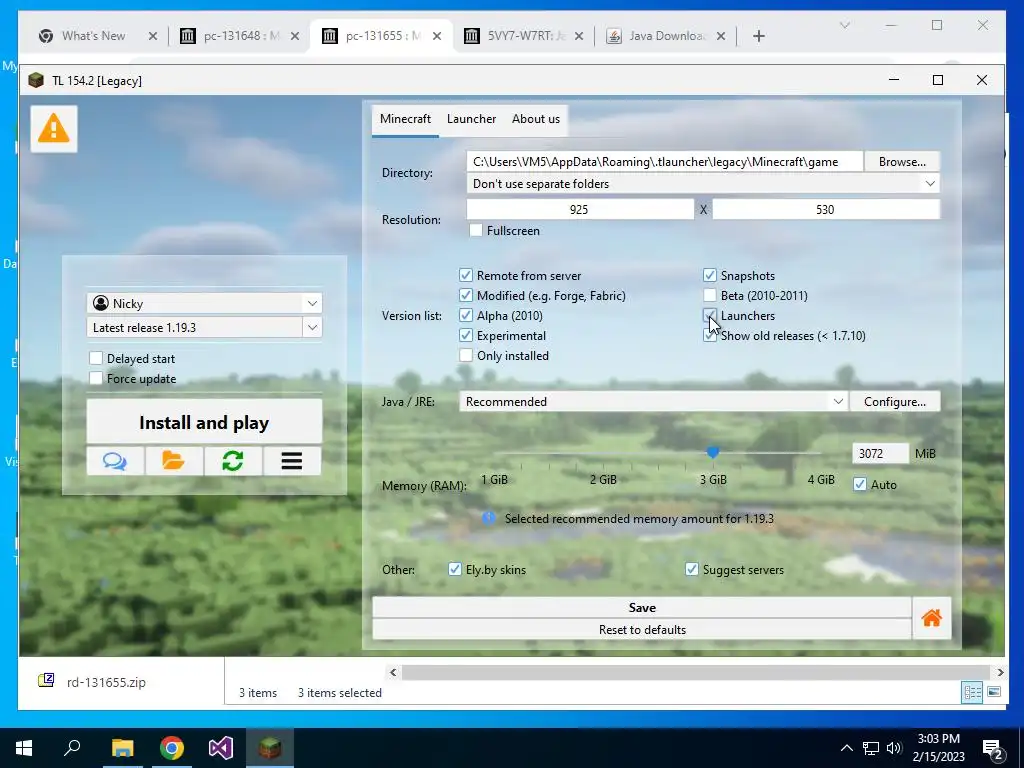
Task: Enable Only installed checkbox
Action: pos(466,356)
